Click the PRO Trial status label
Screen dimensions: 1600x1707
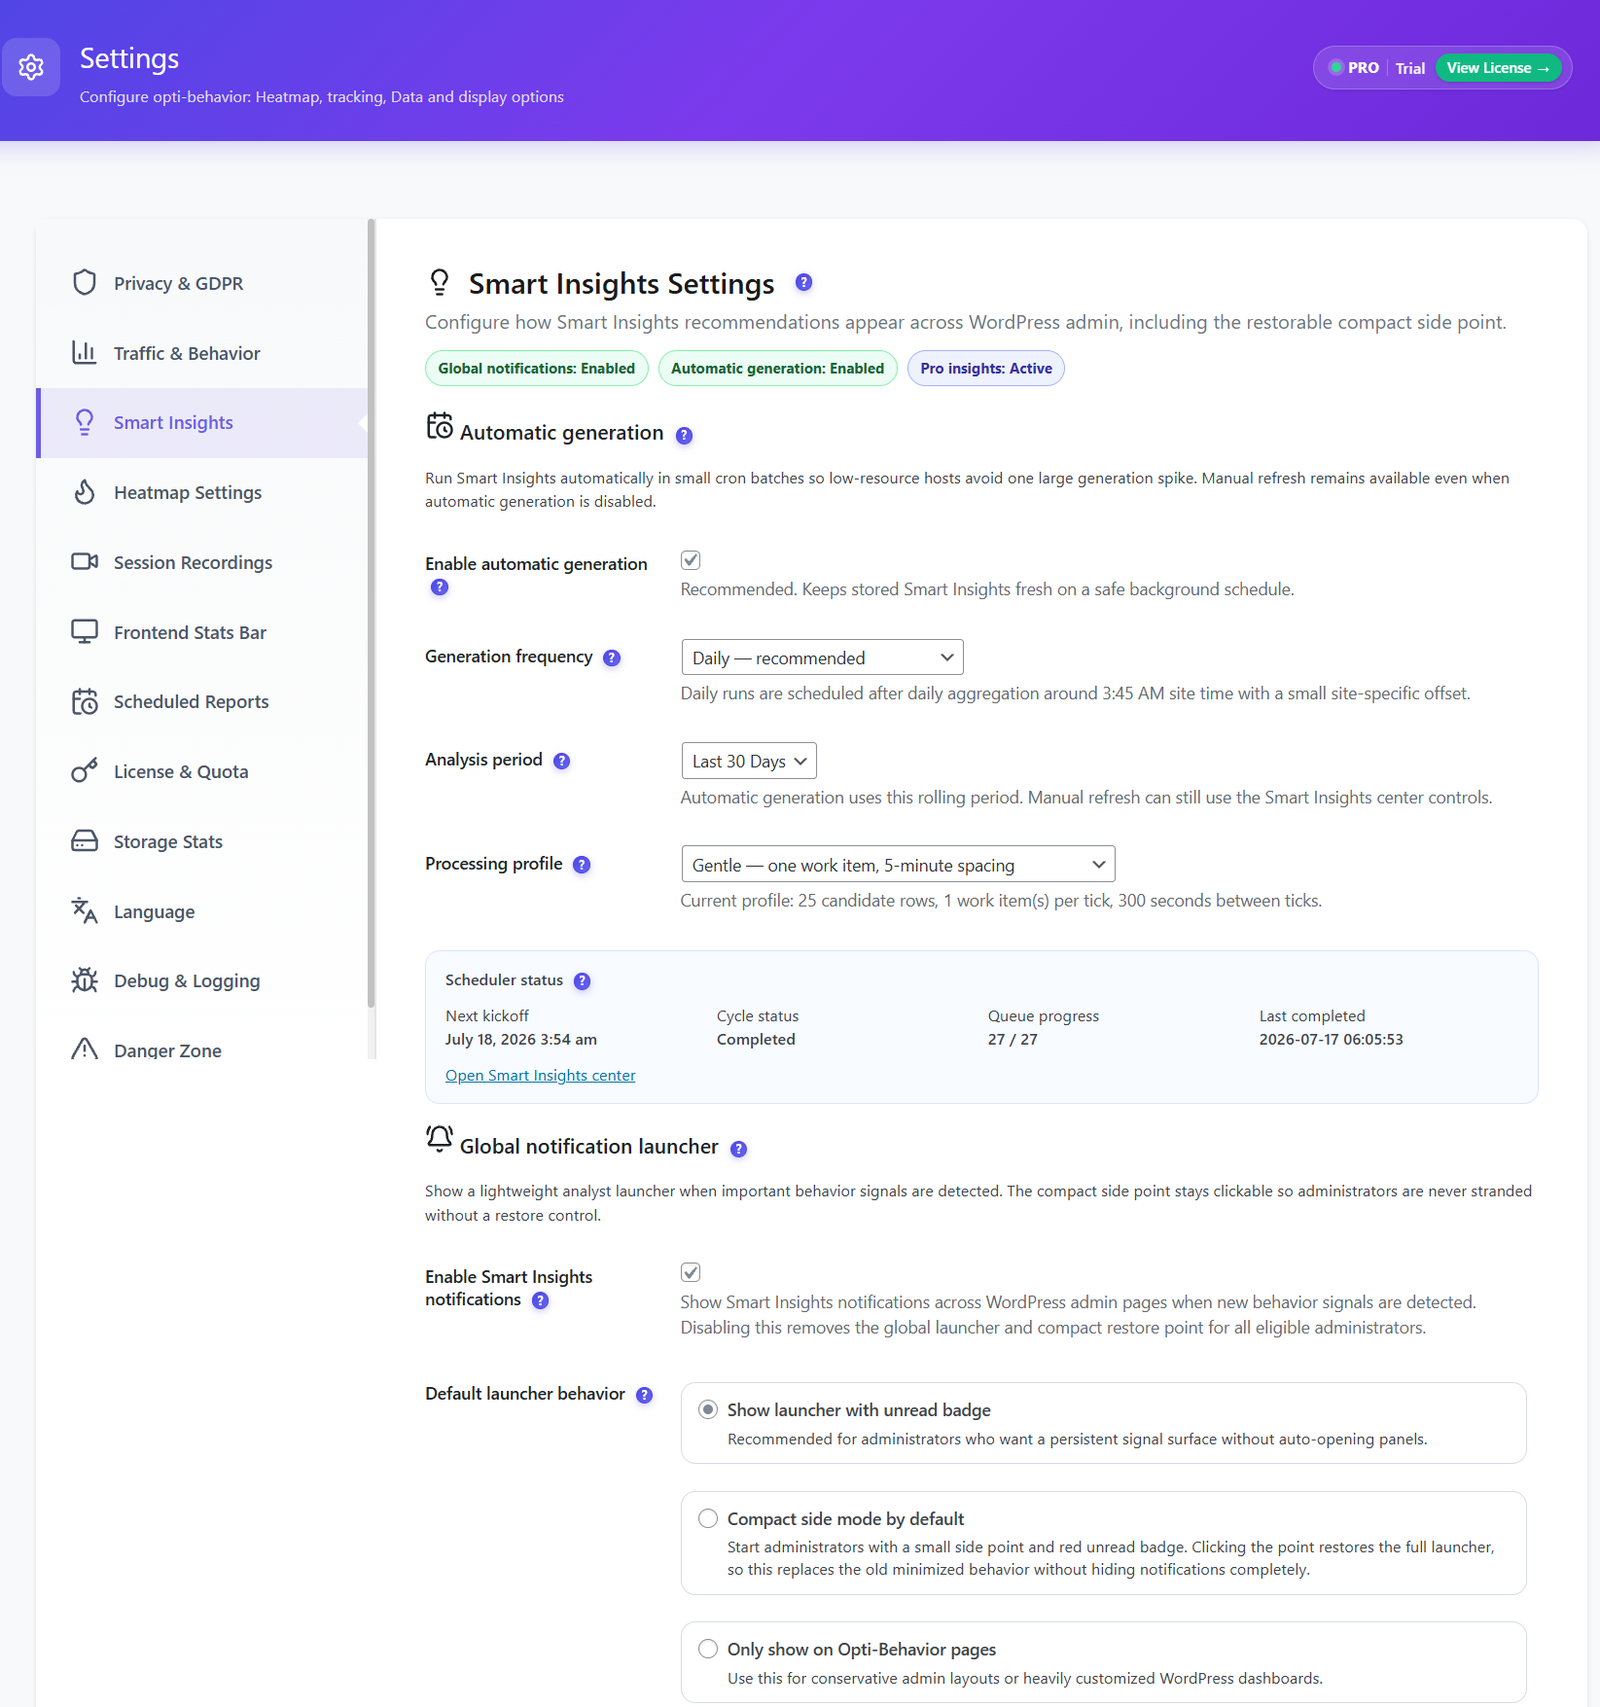pos(1377,68)
